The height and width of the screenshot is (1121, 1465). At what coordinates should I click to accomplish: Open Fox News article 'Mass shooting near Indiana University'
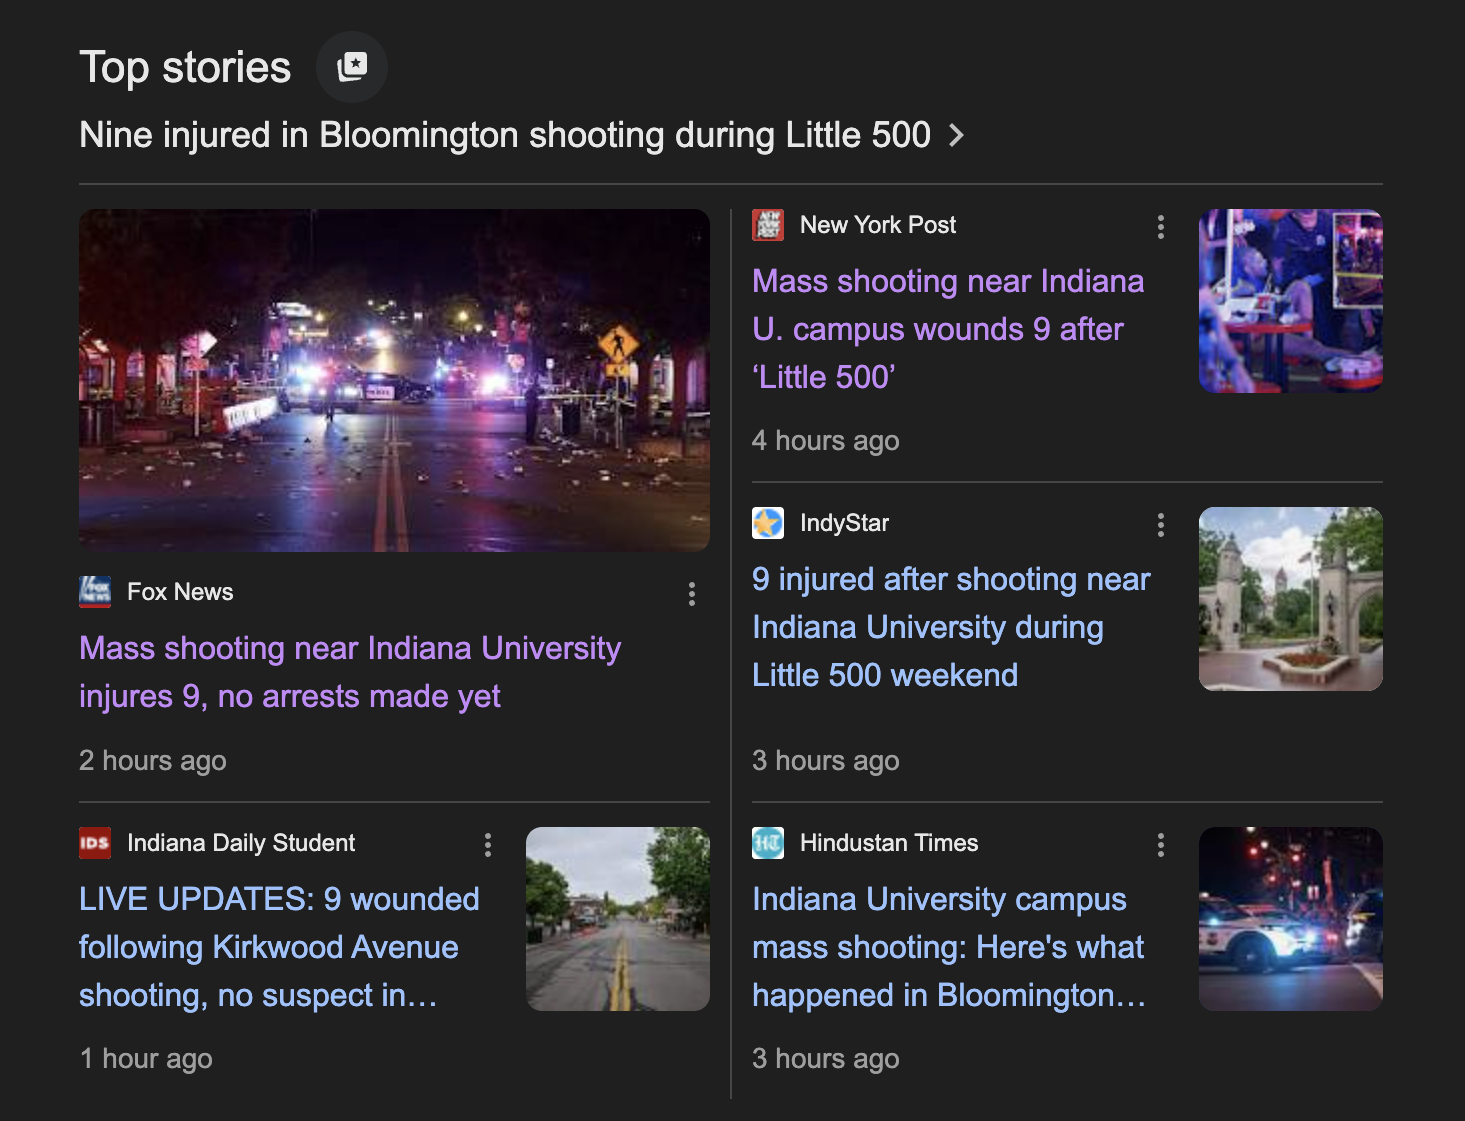click(350, 672)
